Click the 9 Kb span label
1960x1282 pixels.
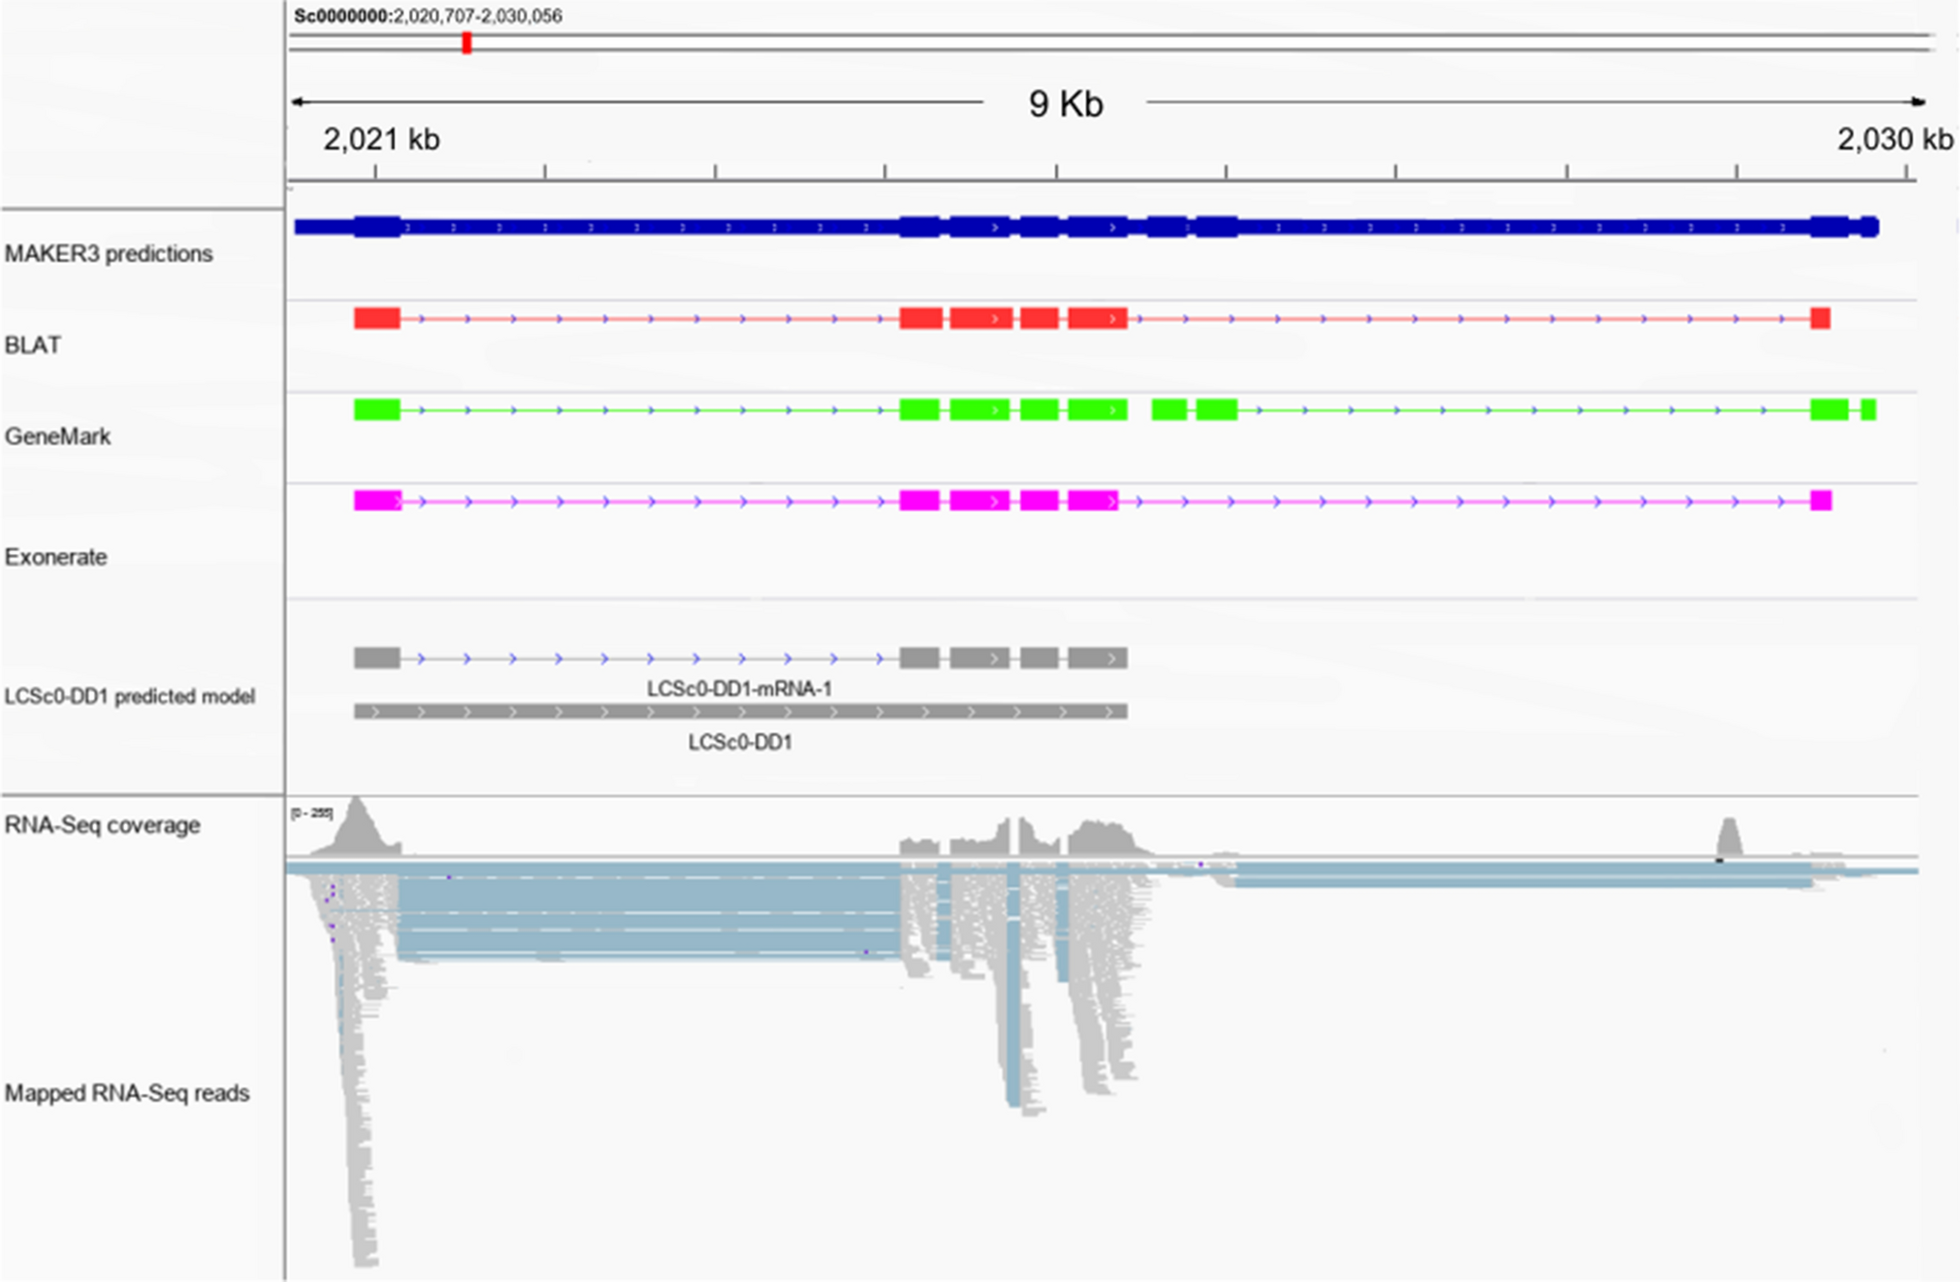tap(1066, 103)
